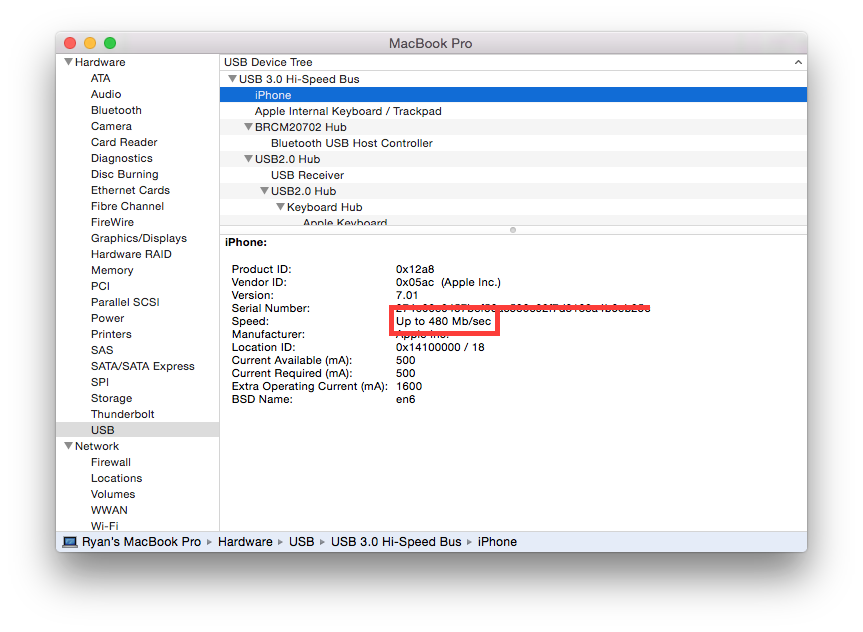Open Wi-Fi under Network
Screen dimensions: 863x632
[105, 525]
